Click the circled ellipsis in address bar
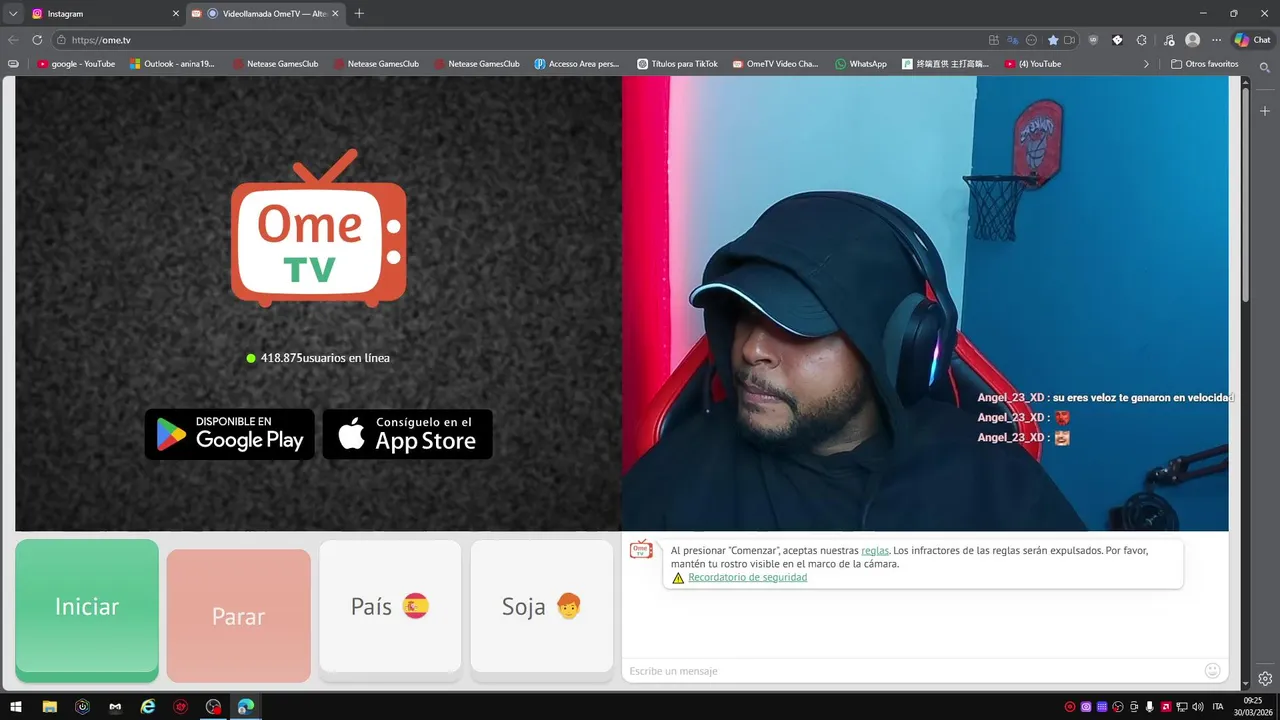 coord(1032,40)
